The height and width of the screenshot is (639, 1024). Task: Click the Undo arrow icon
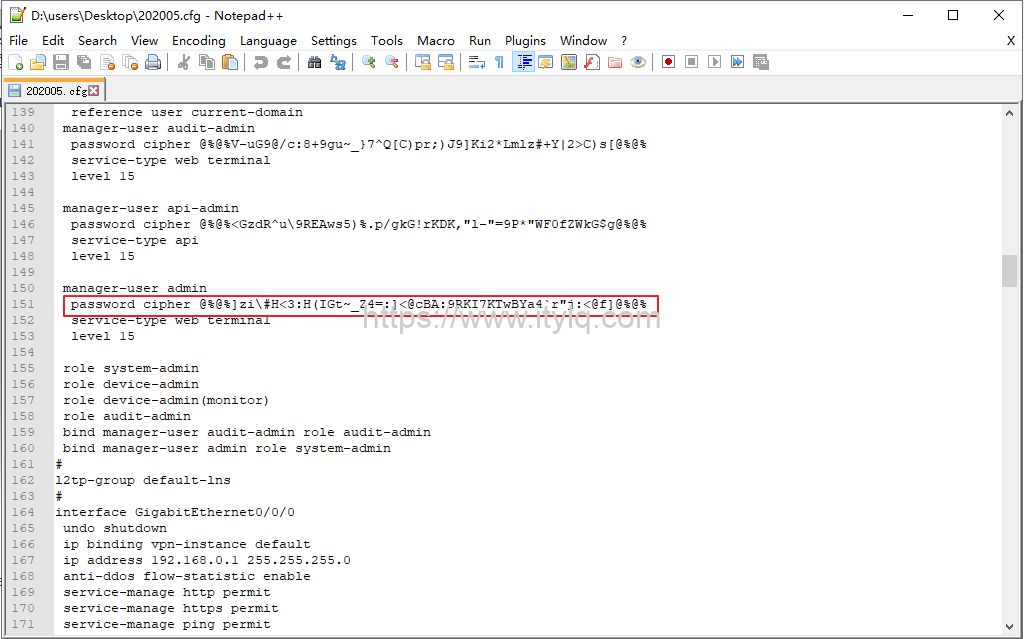(261, 62)
